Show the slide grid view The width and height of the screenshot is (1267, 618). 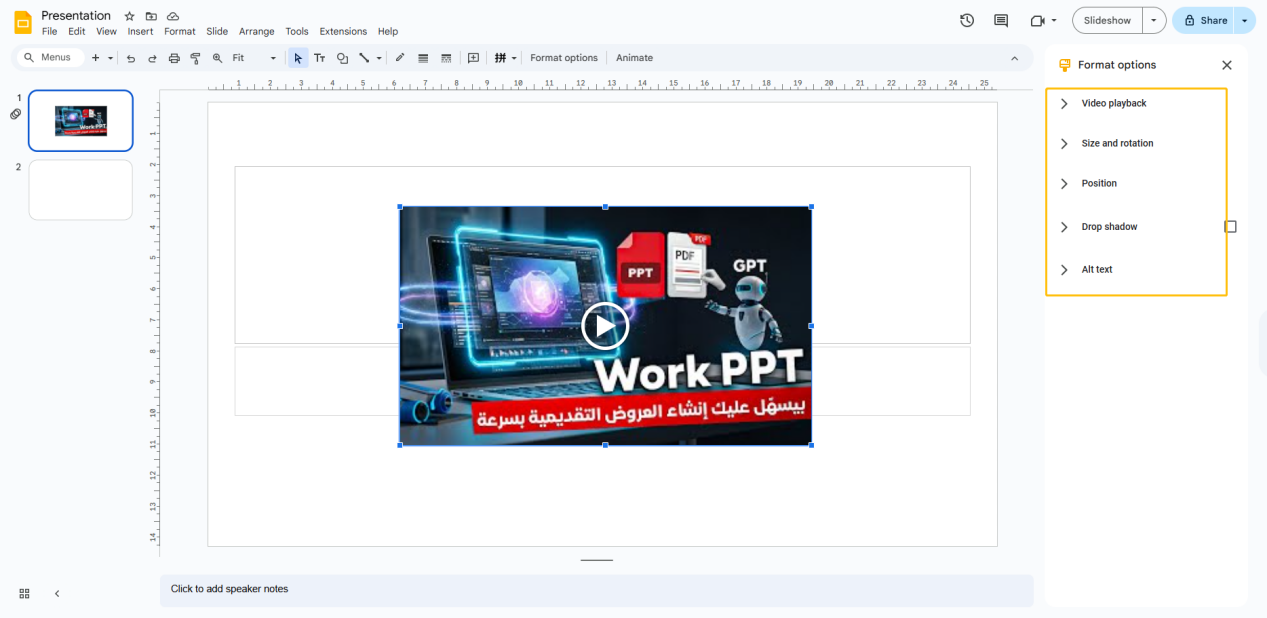(x=25, y=593)
